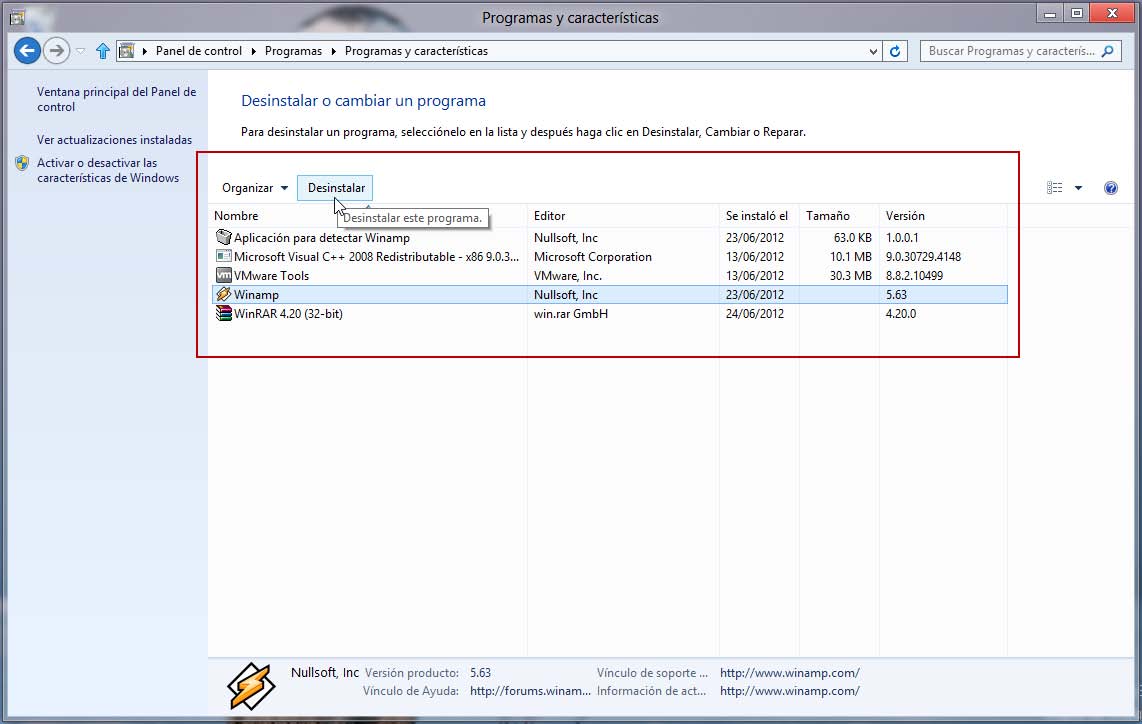Image resolution: width=1142 pixels, height=724 pixels.
Task: Select the WinRAR 4.20 icon
Action: (x=224, y=314)
